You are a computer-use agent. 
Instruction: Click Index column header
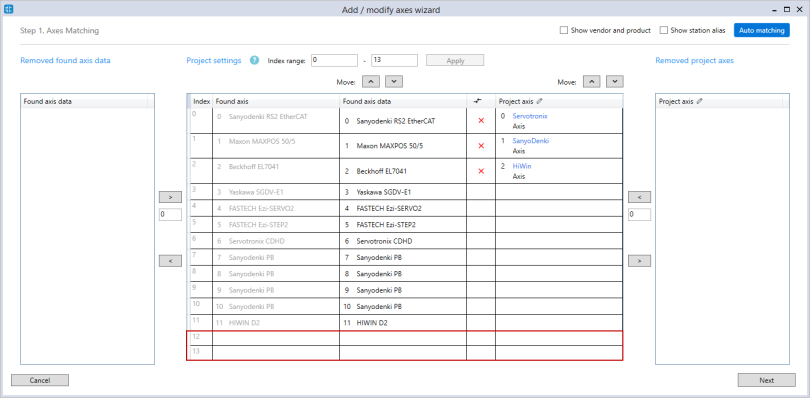click(x=201, y=101)
